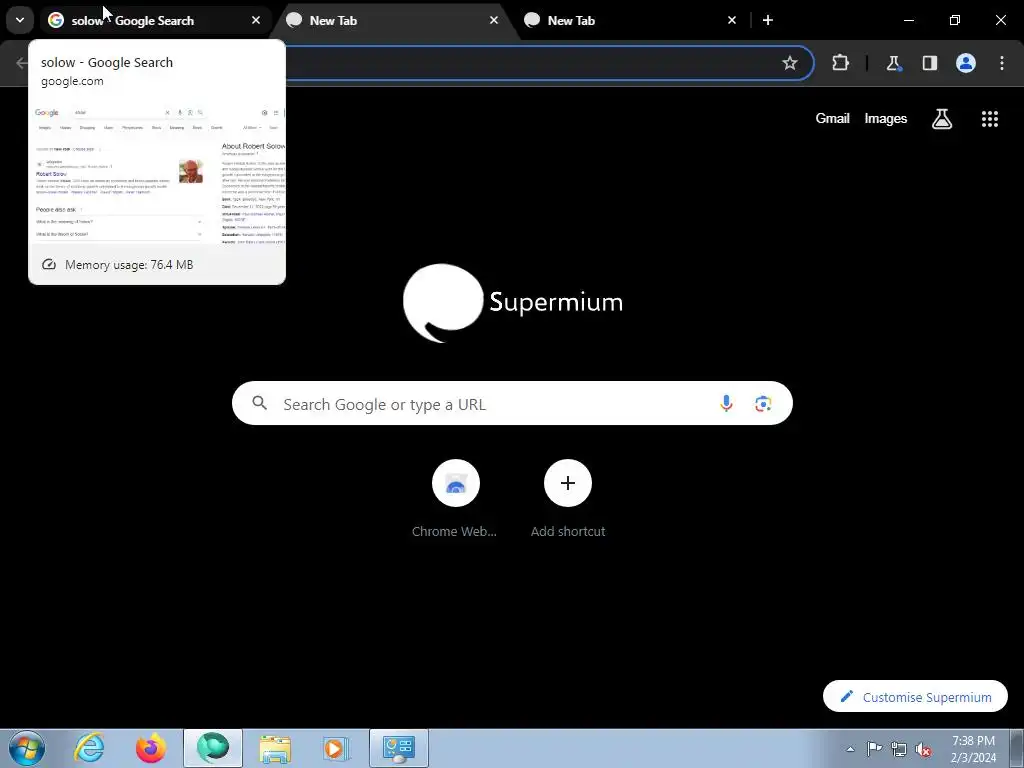Close the rightmost New Tab

pyautogui.click(x=732, y=20)
